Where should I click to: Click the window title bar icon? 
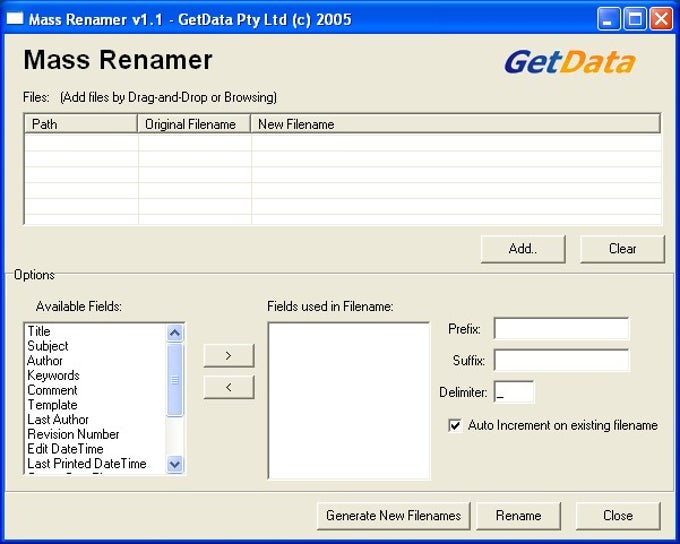[15, 19]
